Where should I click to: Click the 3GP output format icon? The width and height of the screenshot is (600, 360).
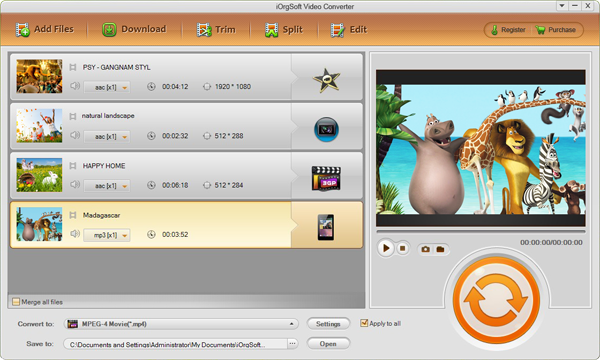(326, 178)
